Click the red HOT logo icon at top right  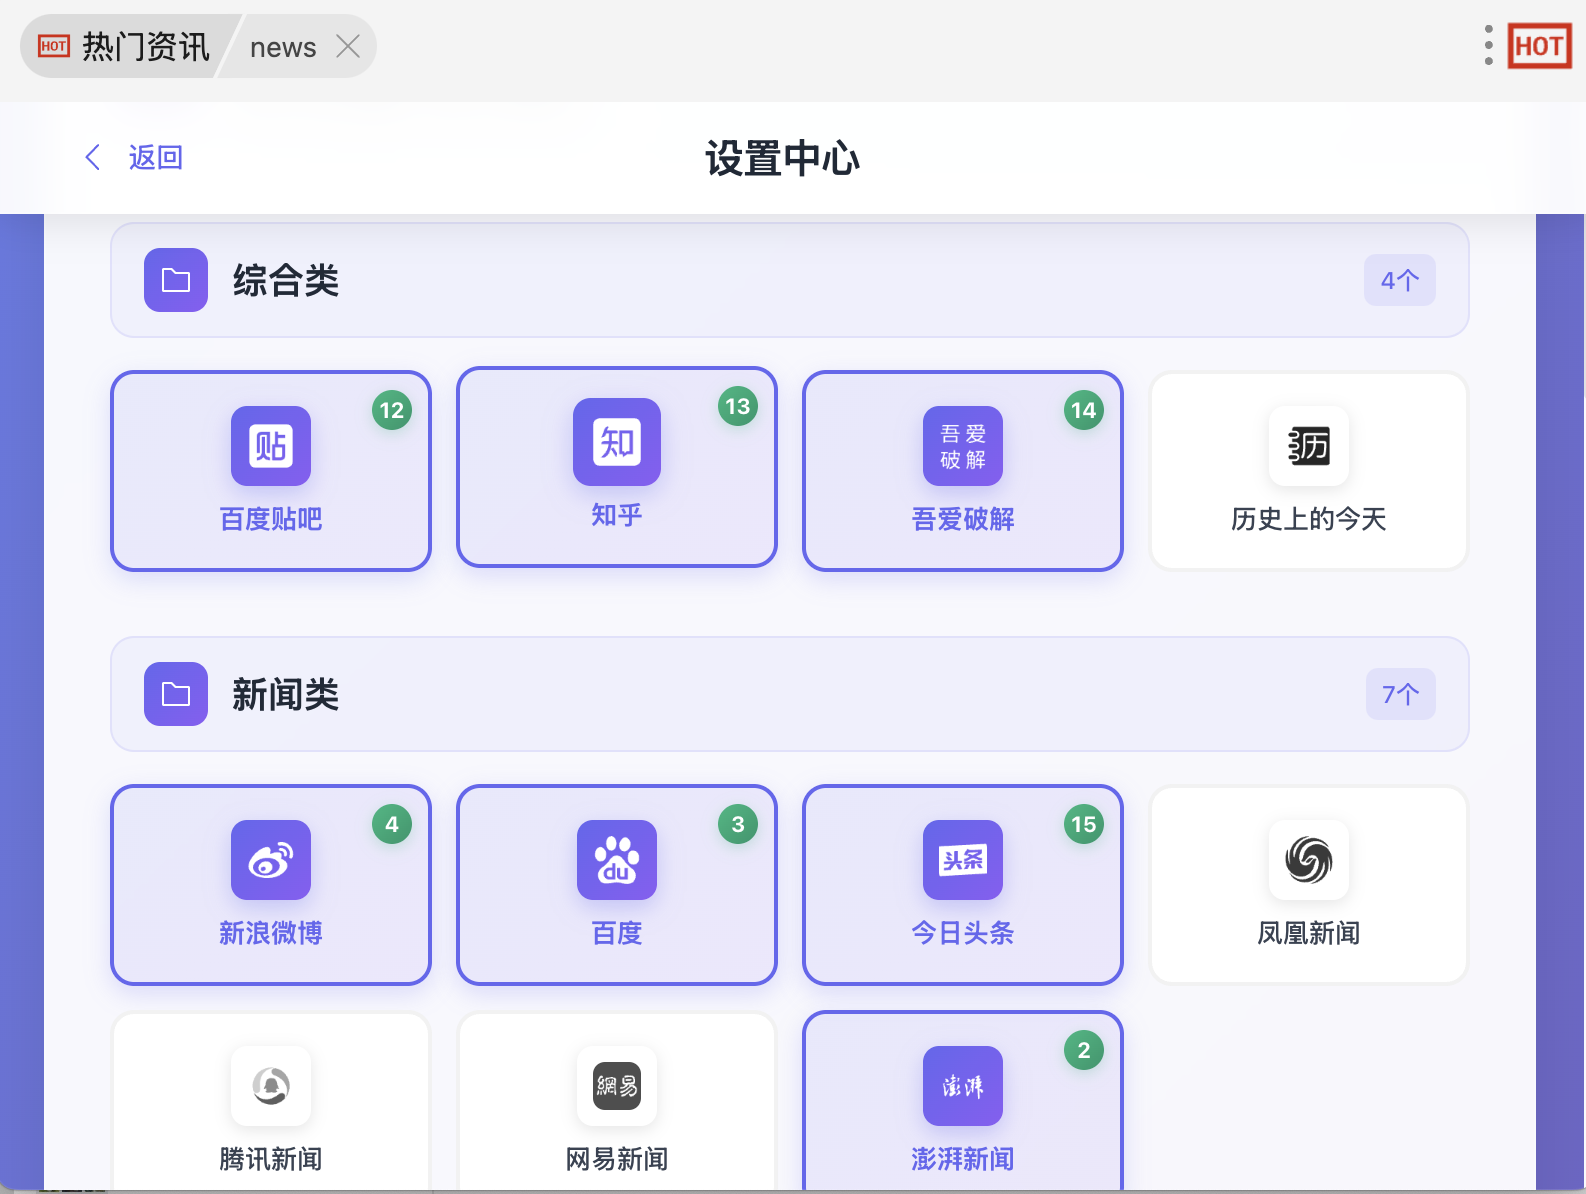click(1539, 46)
